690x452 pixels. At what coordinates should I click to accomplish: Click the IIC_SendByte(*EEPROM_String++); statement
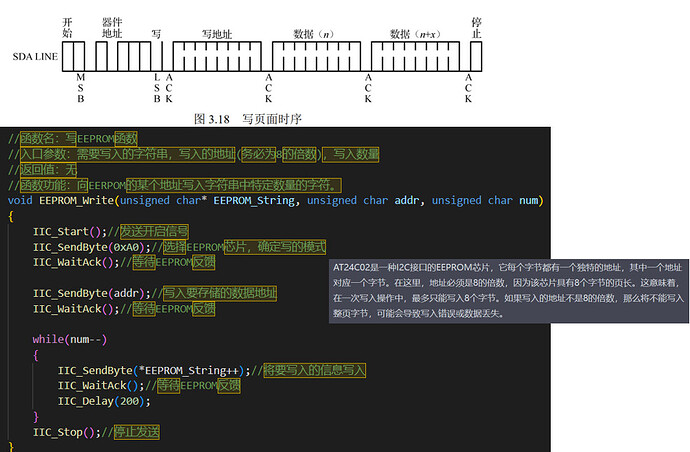pyautogui.click(x=154, y=371)
